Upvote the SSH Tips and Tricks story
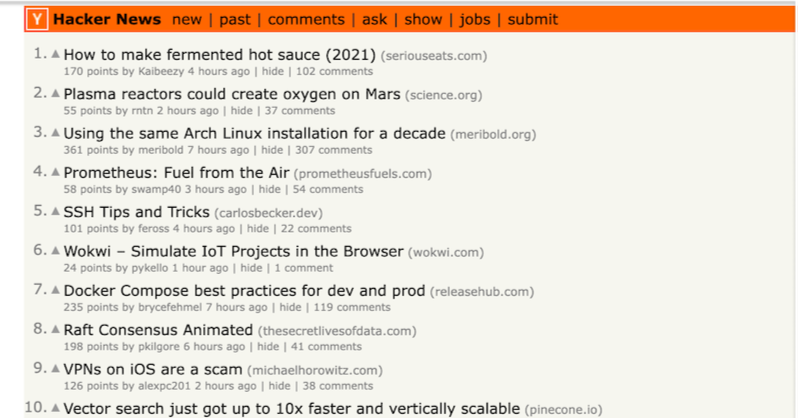Screen dimensions: 798x418 click(55, 212)
